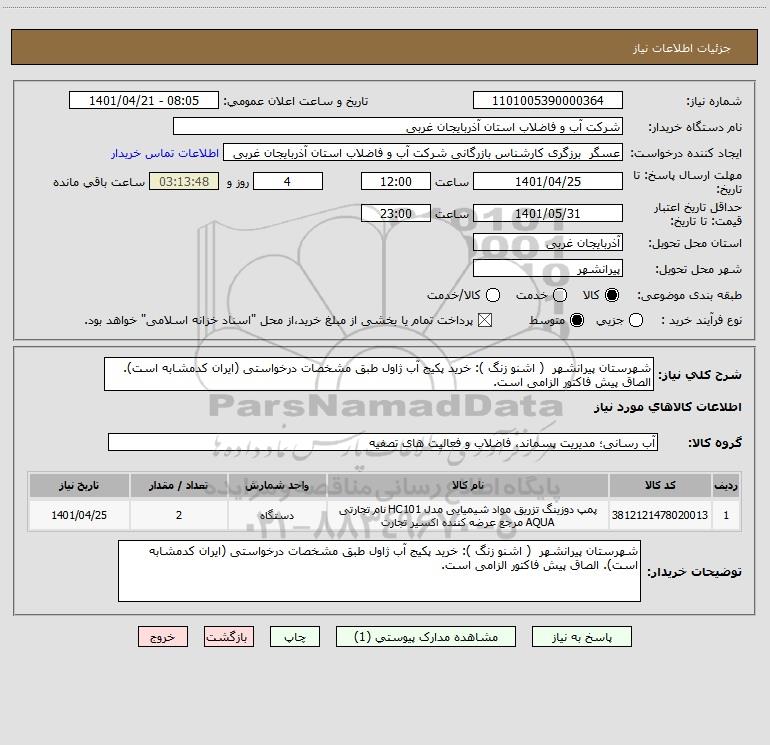The width and height of the screenshot is (770, 745).
Task: Click the unit cell دستگاه
Action: tap(277, 515)
